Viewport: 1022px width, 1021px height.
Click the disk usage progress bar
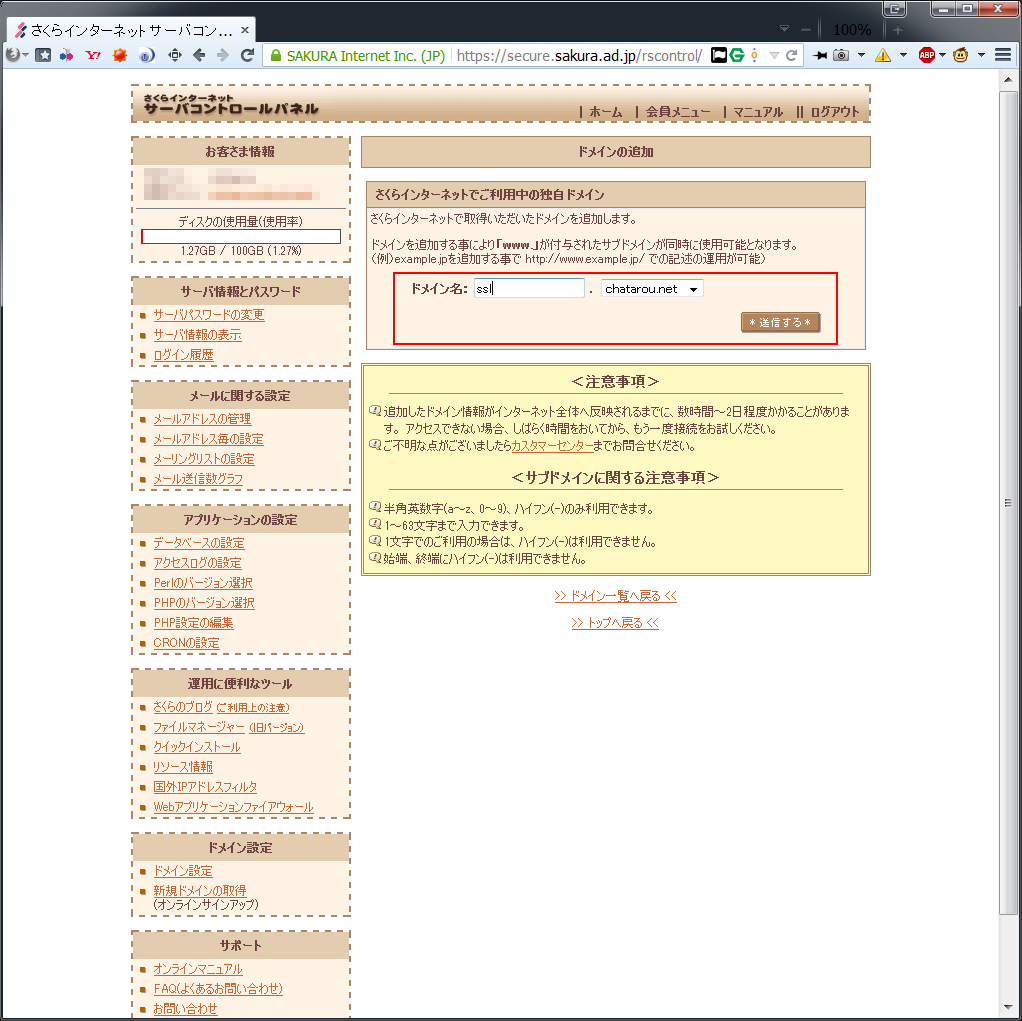241,236
